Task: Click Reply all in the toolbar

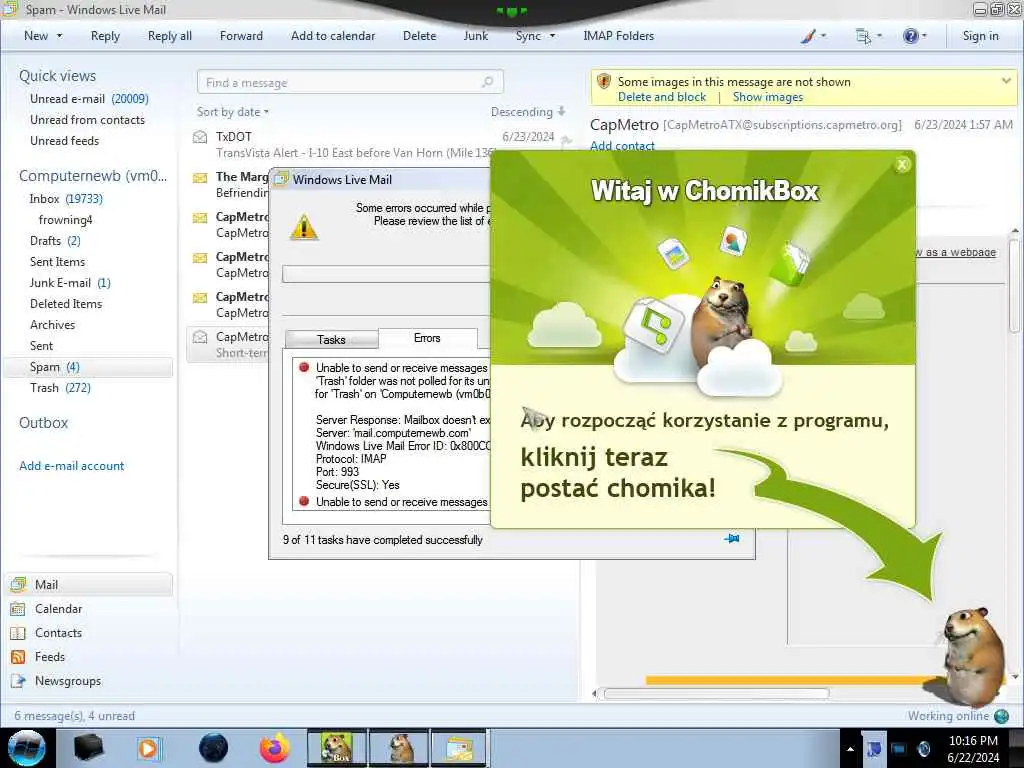Action: tap(170, 36)
